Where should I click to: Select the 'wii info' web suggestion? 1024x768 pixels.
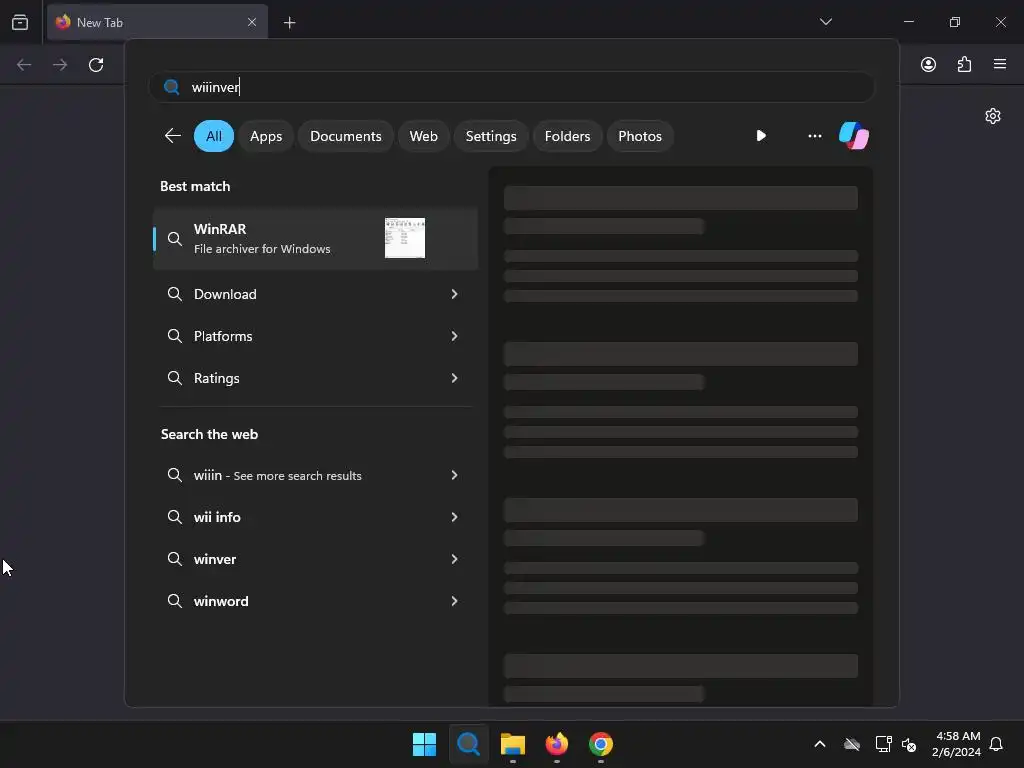pos(315,517)
